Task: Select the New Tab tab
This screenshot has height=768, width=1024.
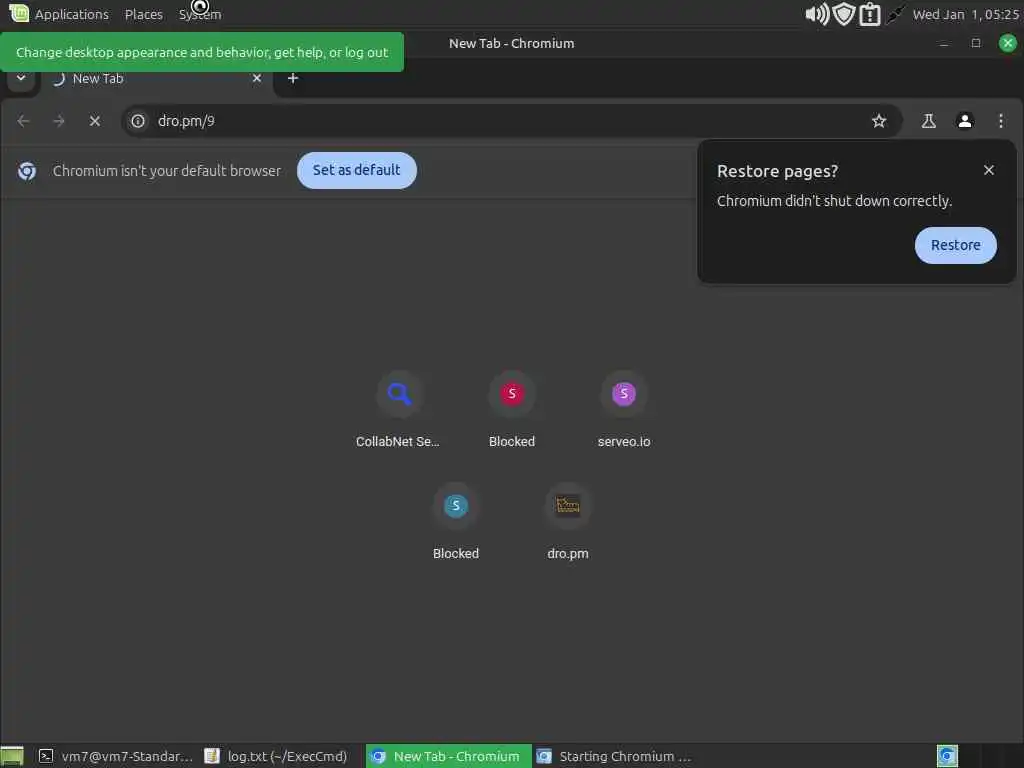Action: point(155,78)
